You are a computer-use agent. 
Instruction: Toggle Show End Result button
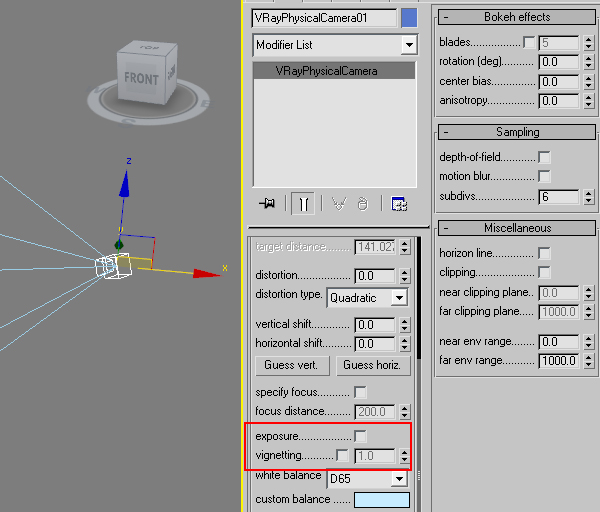[302, 203]
